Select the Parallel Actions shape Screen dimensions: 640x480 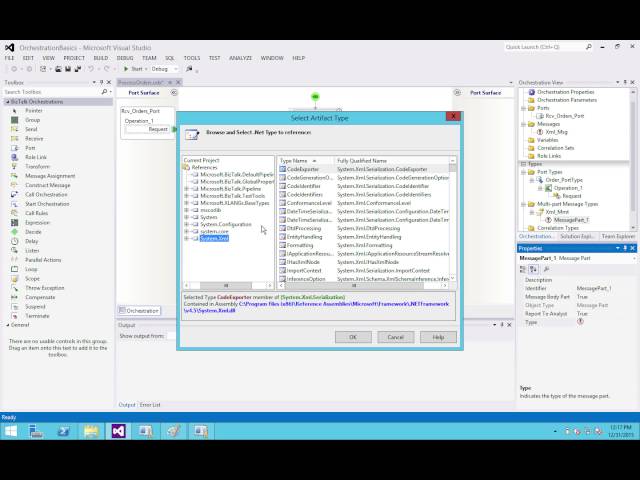43,260
